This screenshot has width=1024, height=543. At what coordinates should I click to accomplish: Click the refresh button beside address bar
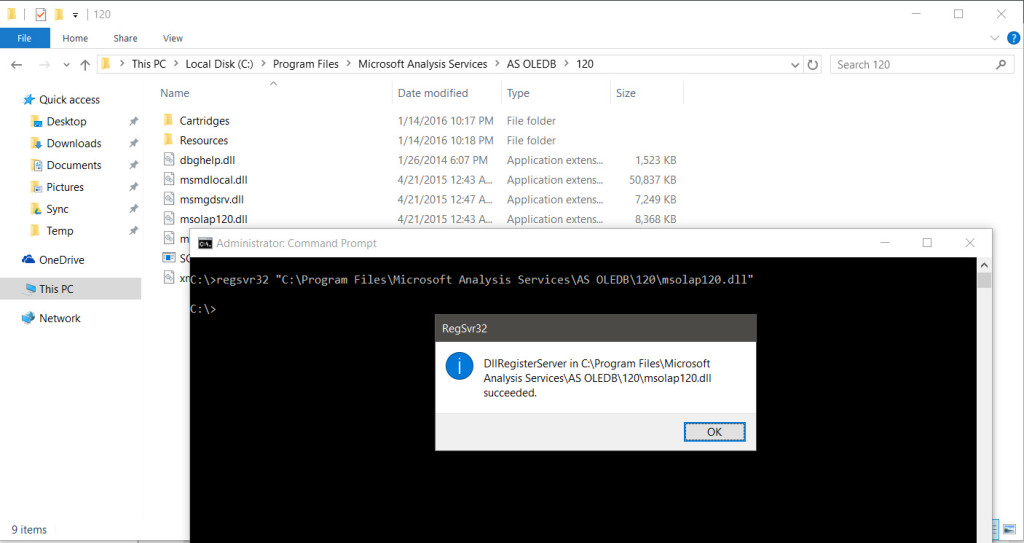tap(812, 64)
